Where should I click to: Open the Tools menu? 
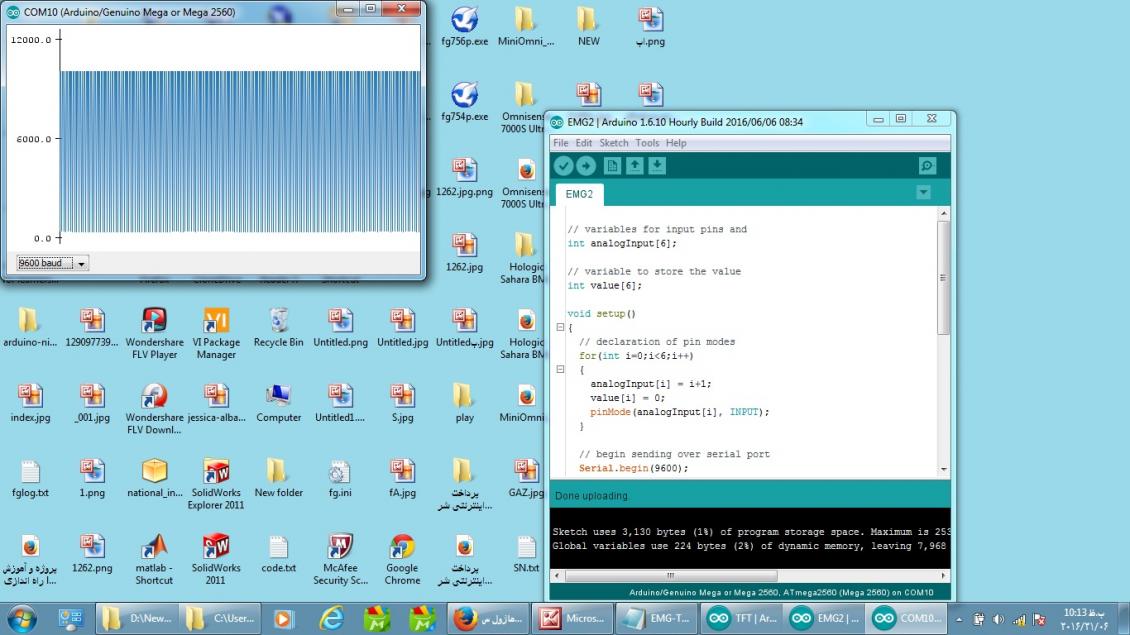[647, 143]
